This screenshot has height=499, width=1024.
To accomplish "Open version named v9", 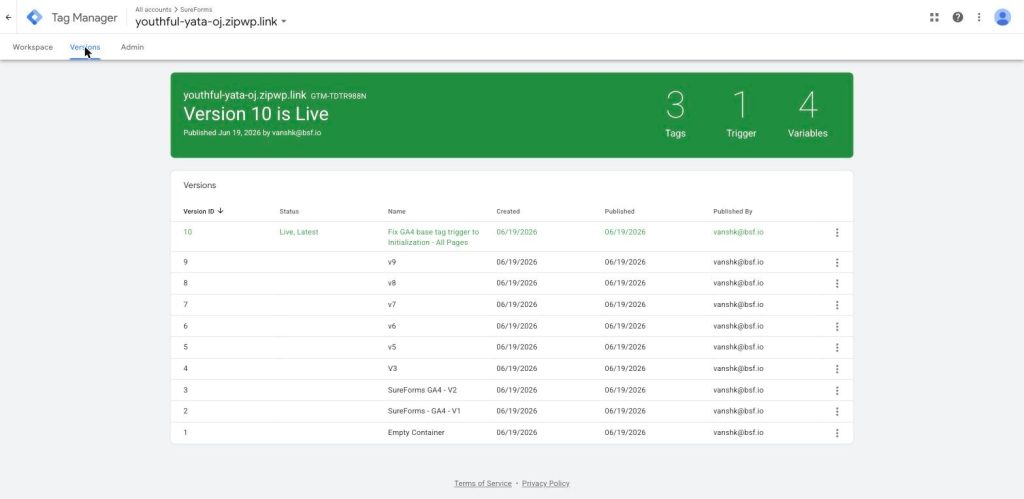I will pos(392,262).
